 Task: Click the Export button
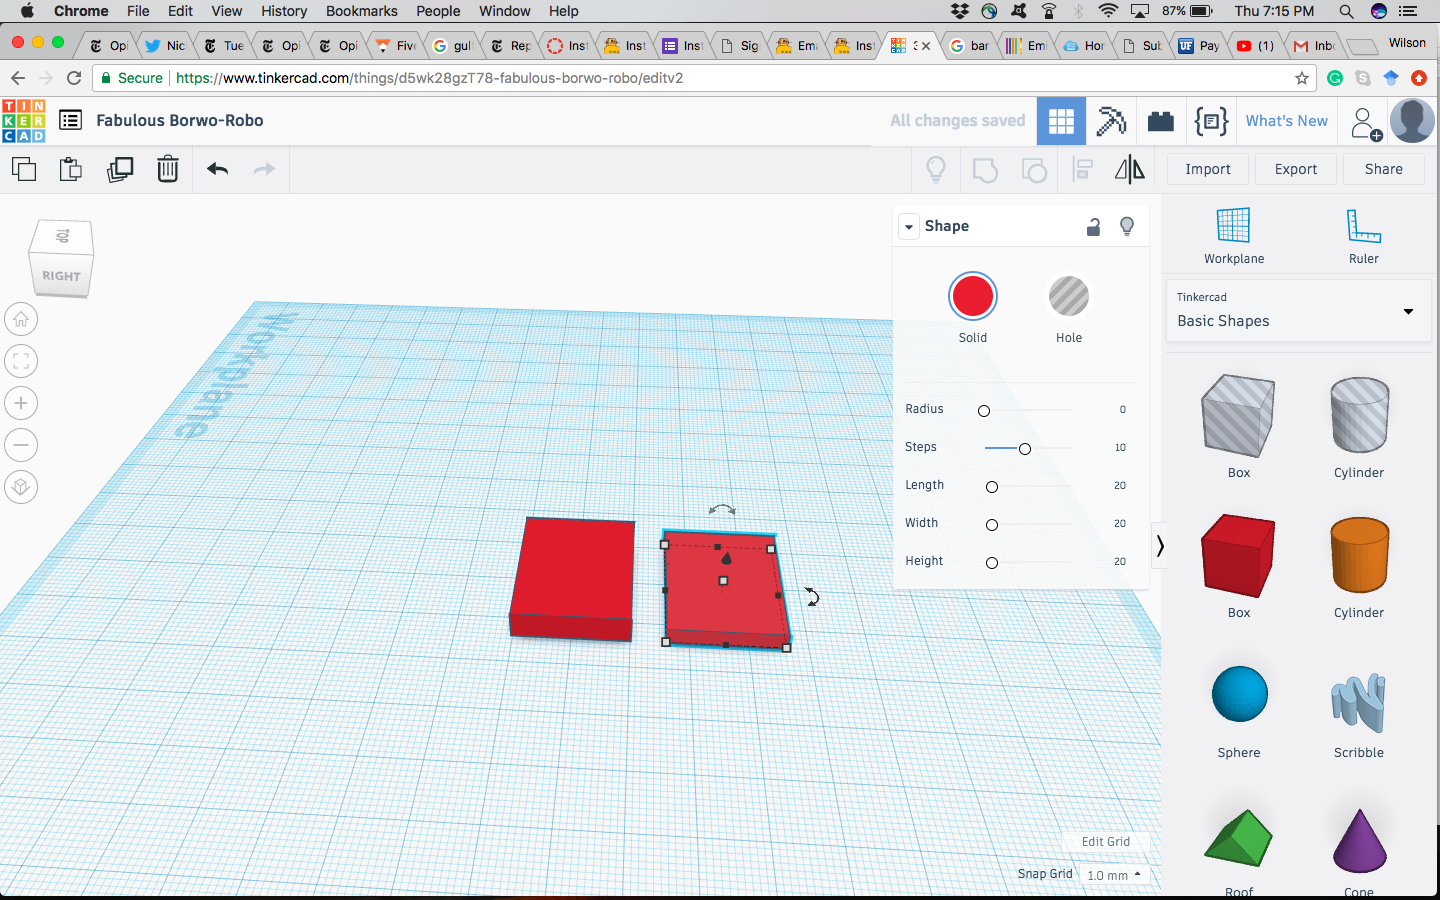1296,169
